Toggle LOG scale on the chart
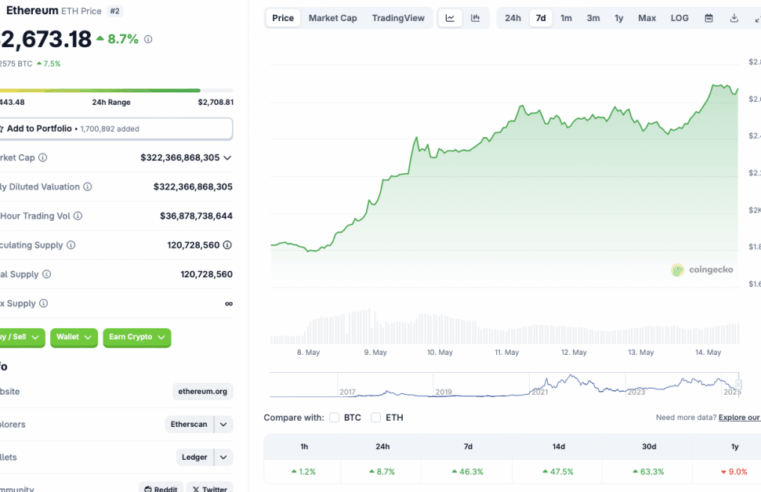 pos(679,18)
